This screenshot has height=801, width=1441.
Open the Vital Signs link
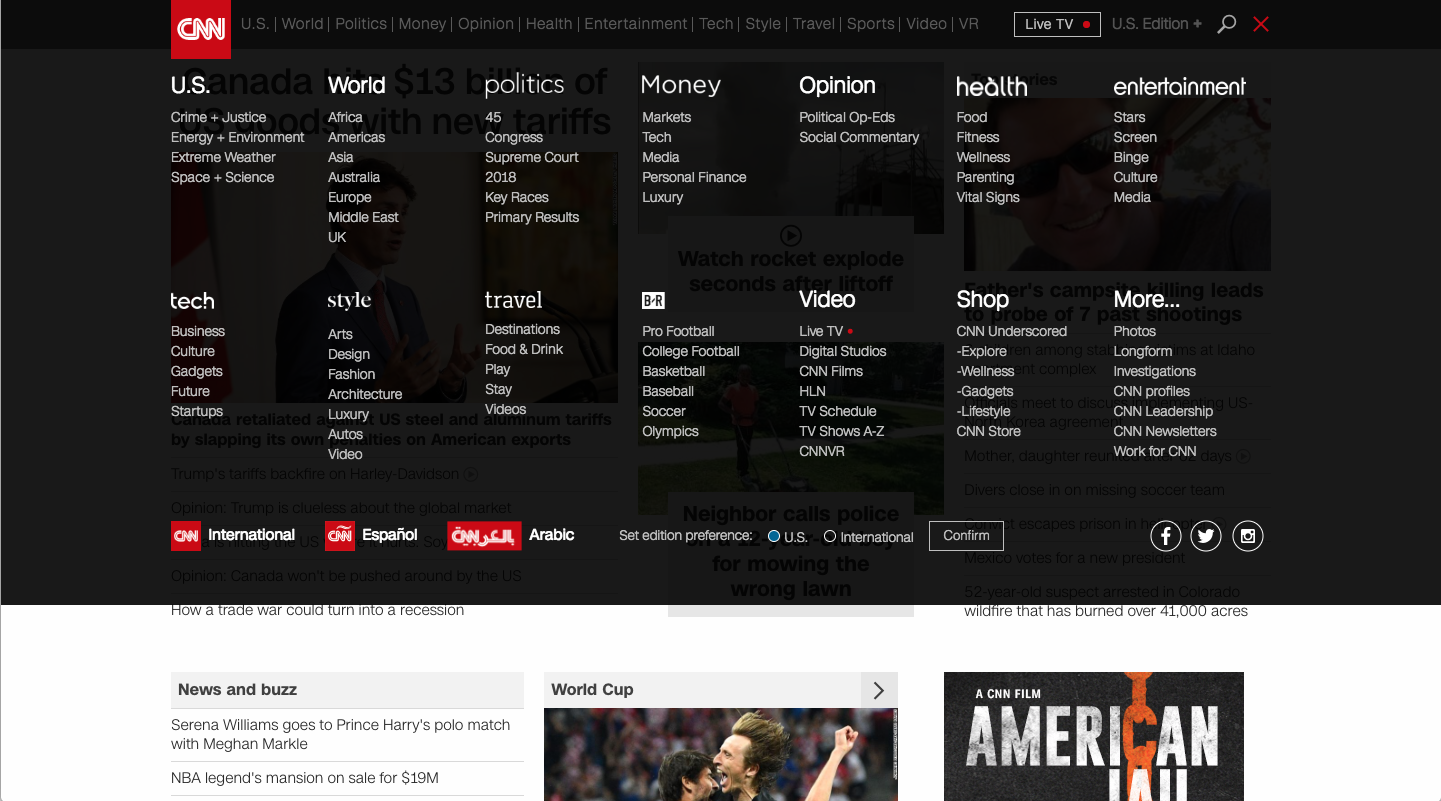click(x=988, y=197)
